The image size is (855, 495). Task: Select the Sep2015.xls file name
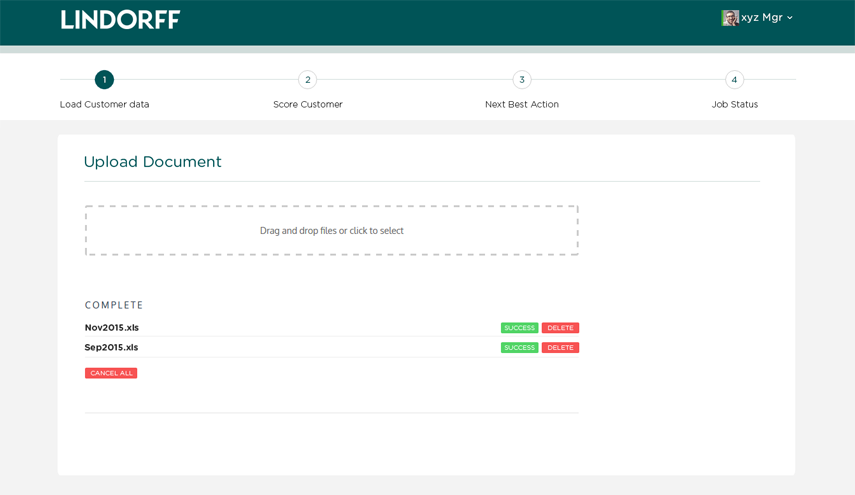[111, 348]
